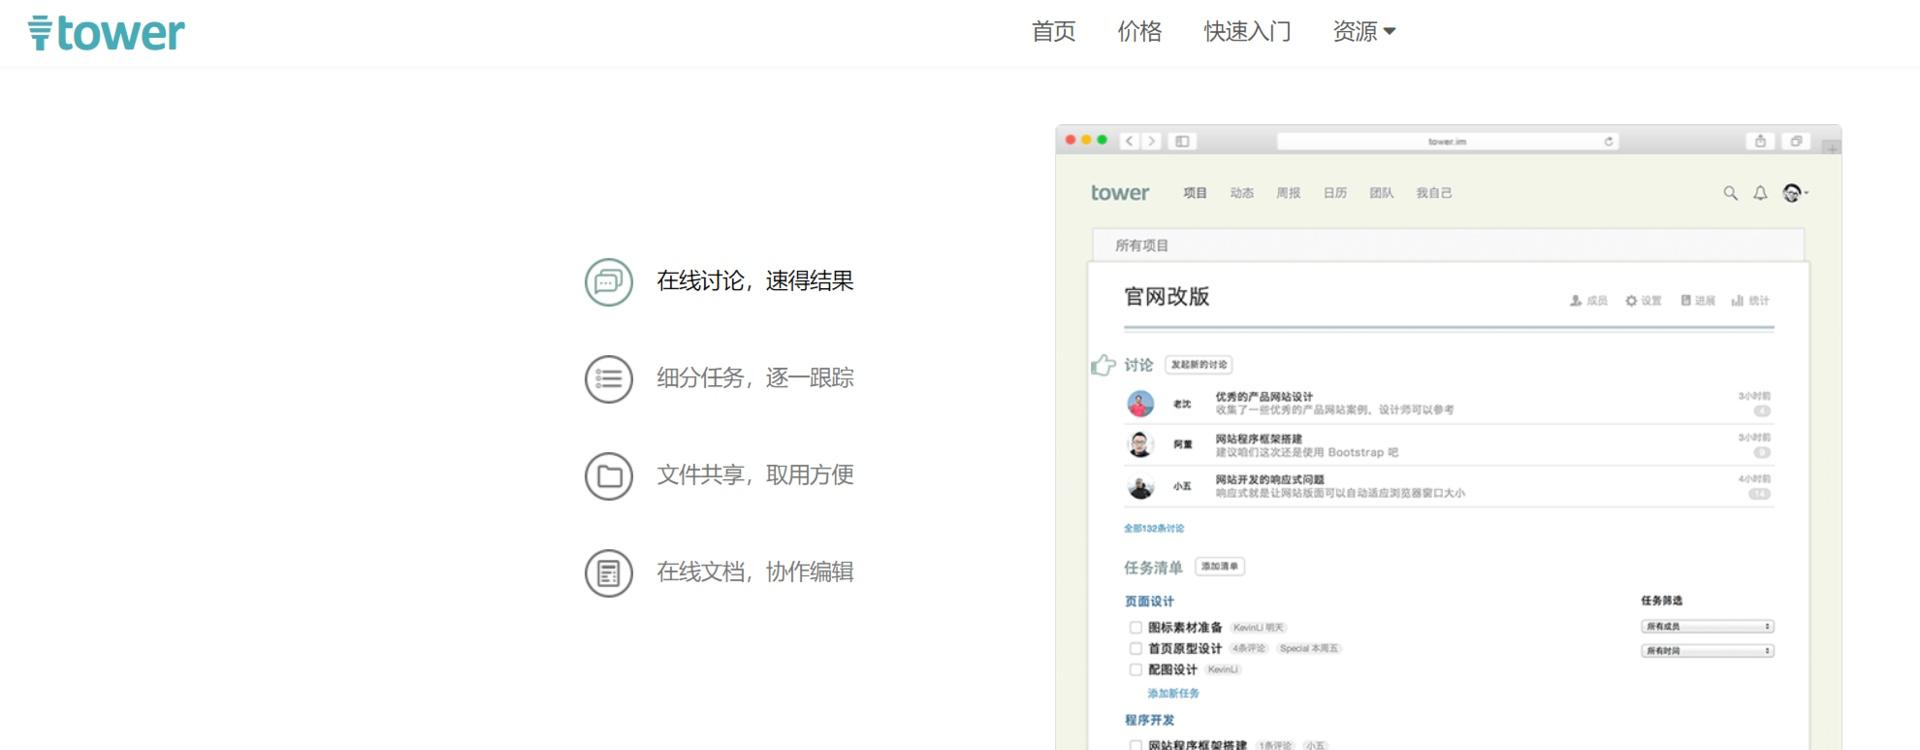1920x750 pixels.
Task: Select the 动态 tab in the preview
Action: 1242,193
